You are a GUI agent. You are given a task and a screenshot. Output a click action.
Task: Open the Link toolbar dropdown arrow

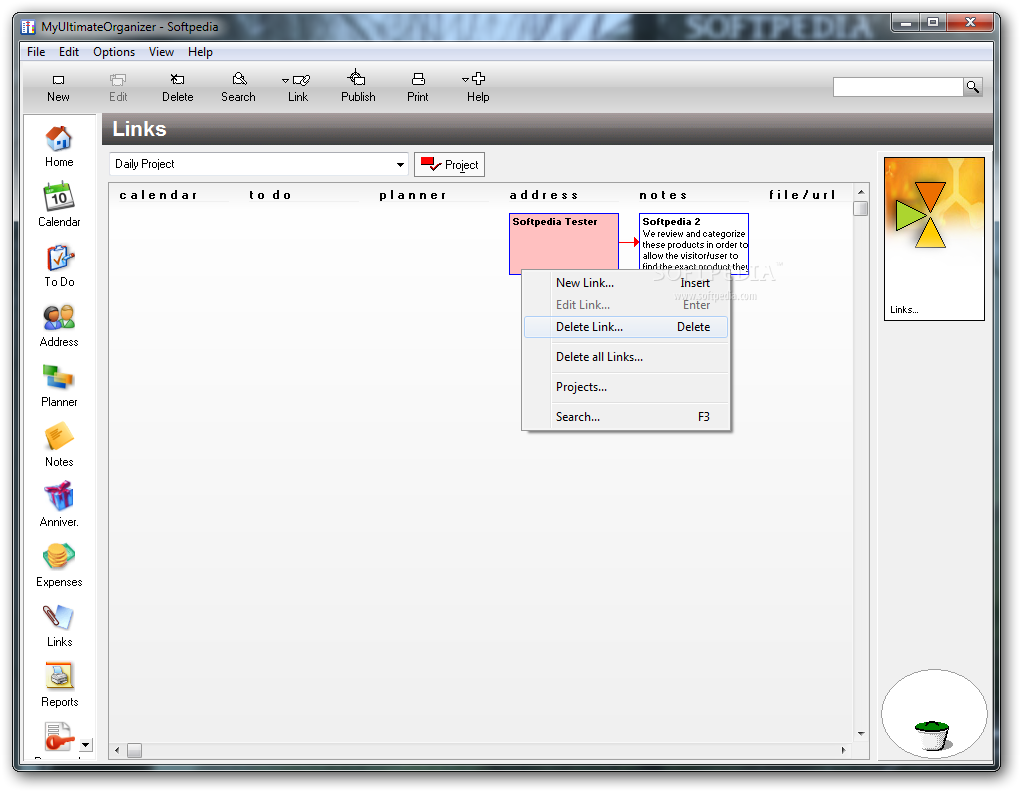pyautogui.click(x=285, y=80)
